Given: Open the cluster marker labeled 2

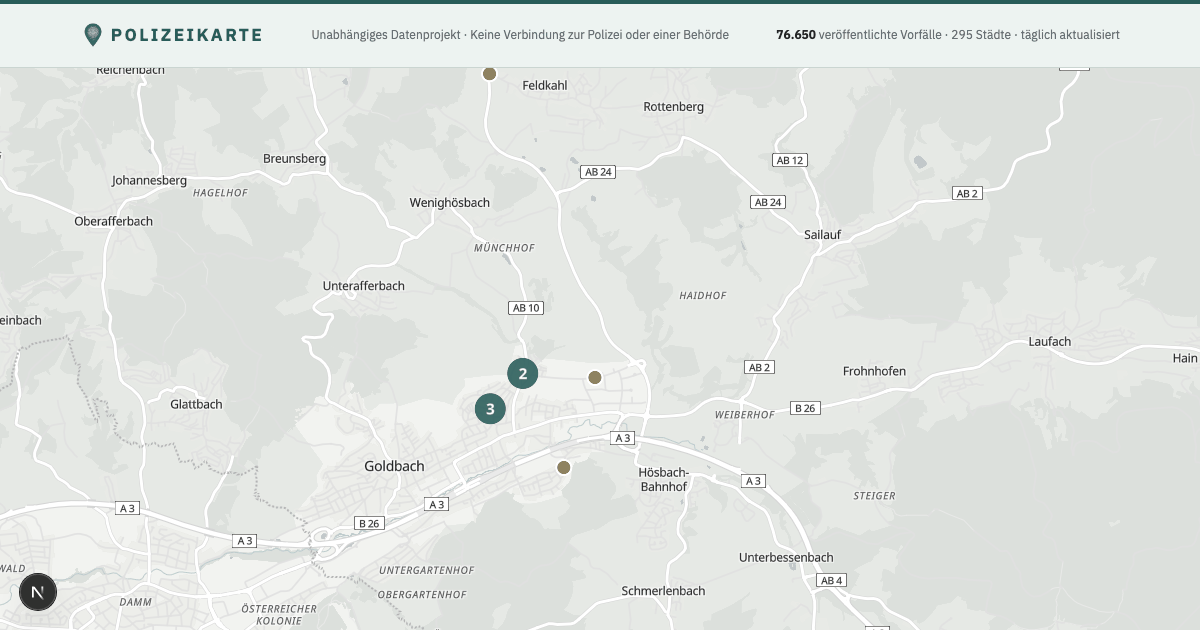Looking at the screenshot, I should coord(522,374).
